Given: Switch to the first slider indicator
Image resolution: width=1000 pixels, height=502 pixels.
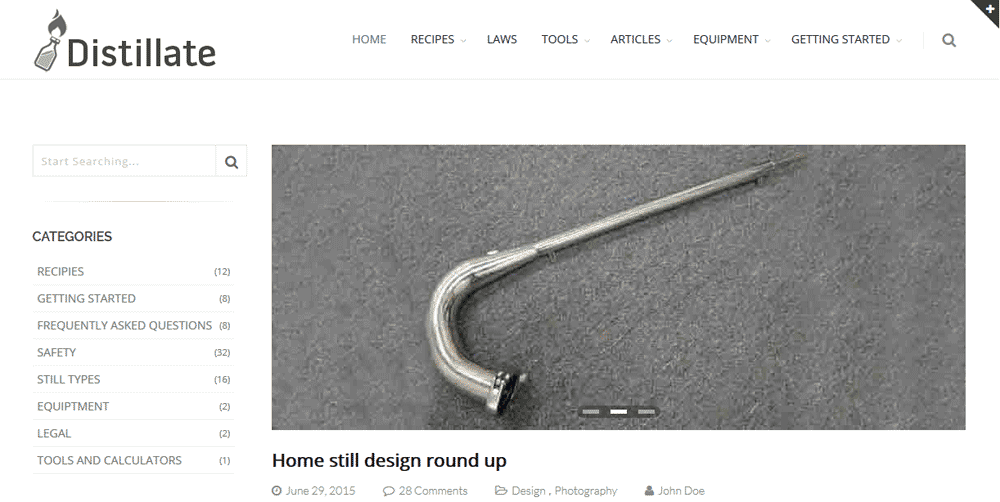Looking at the screenshot, I should pos(591,412).
